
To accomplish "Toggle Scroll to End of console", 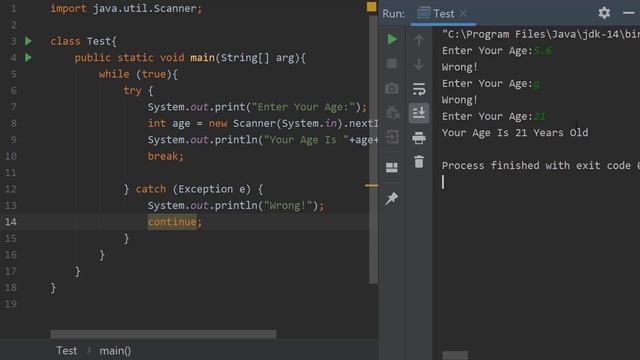I will (x=419, y=113).
